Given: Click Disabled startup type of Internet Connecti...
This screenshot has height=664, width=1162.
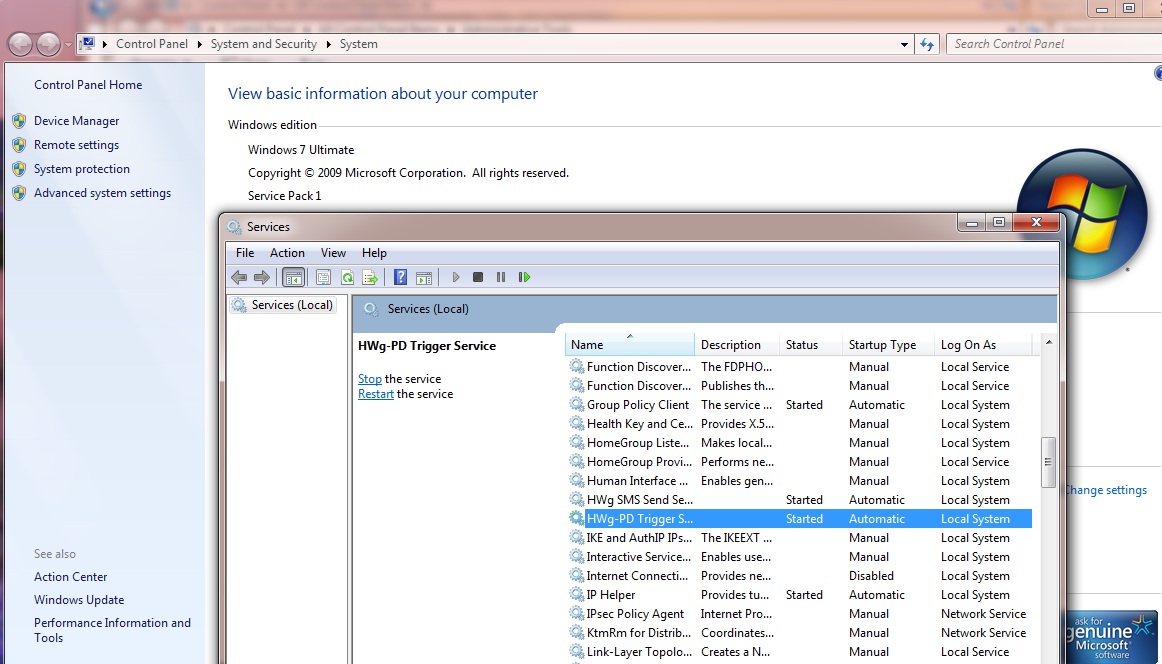Looking at the screenshot, I should click(x=872, y=576).
